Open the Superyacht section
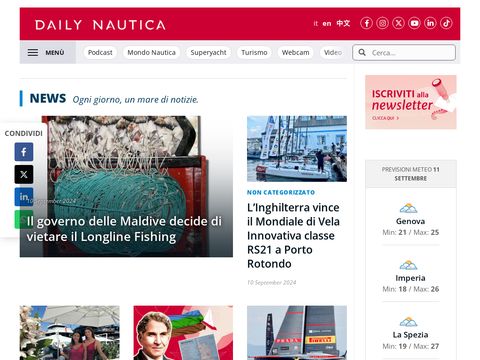 click(208, 52)
